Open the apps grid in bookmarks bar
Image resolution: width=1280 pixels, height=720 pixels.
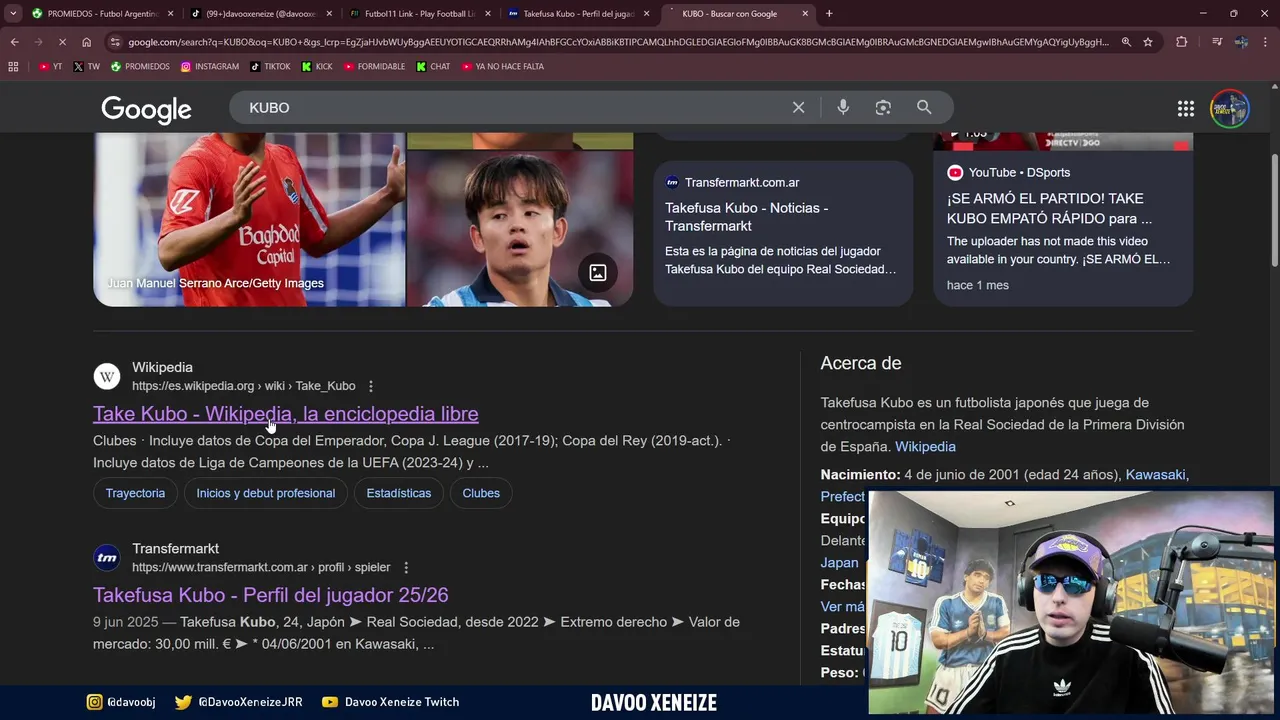[x=13, y=66]
